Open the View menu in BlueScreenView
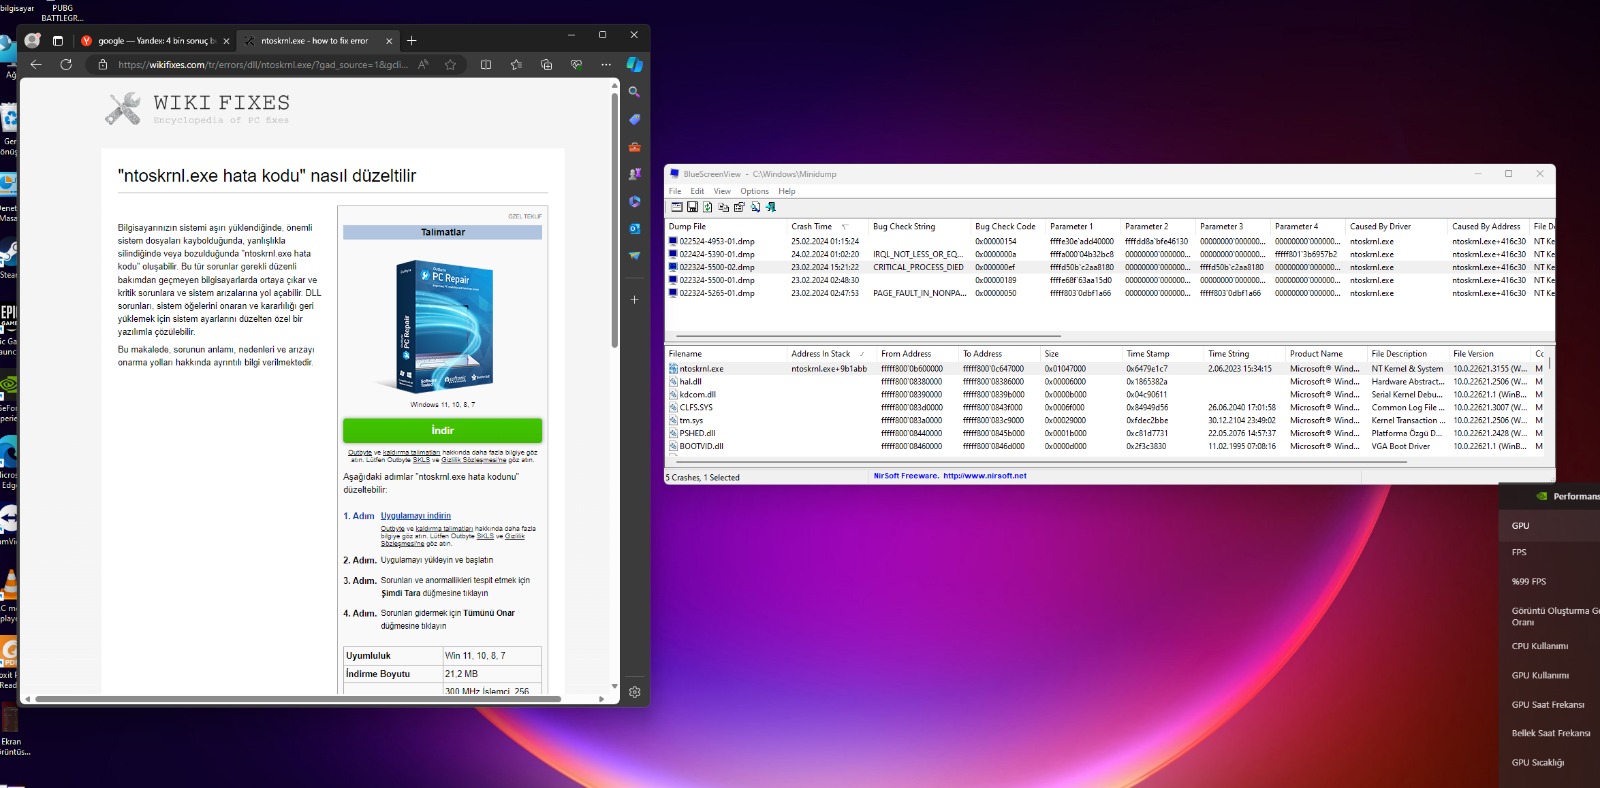Screen dimensions: 1600x788 tap(722, 191)
